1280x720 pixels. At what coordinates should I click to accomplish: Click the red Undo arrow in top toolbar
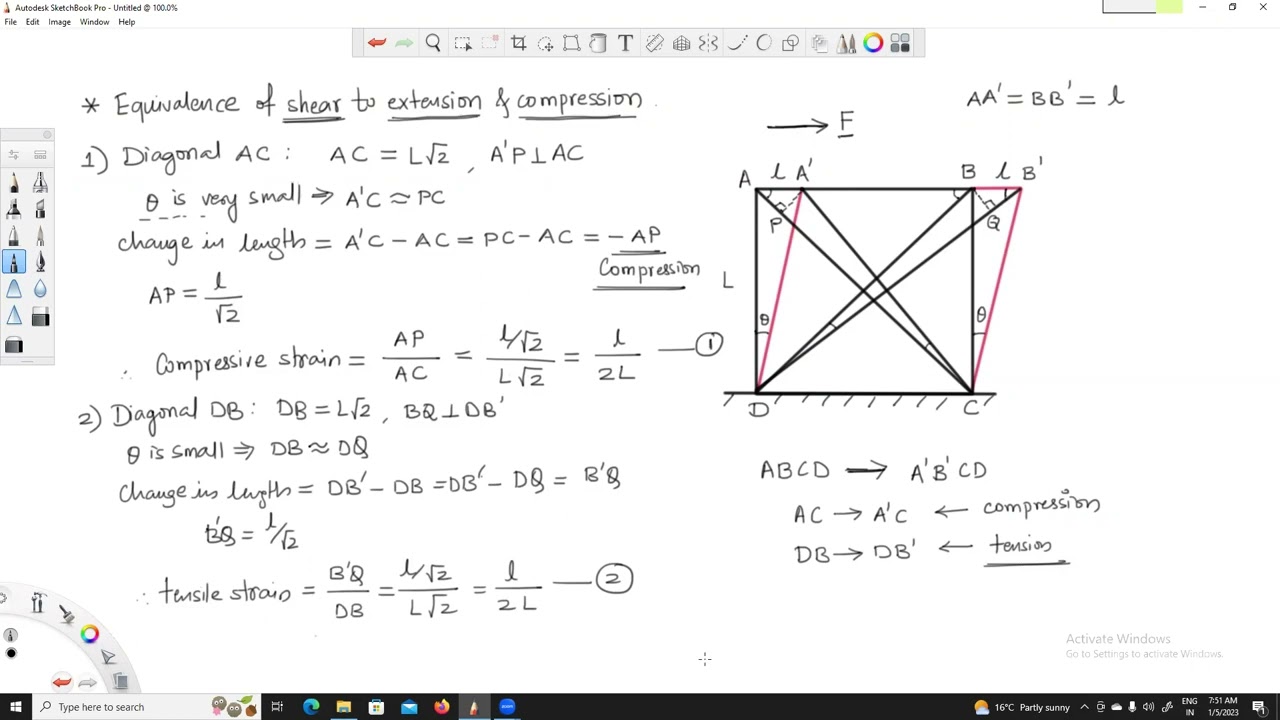pos(377,43)
